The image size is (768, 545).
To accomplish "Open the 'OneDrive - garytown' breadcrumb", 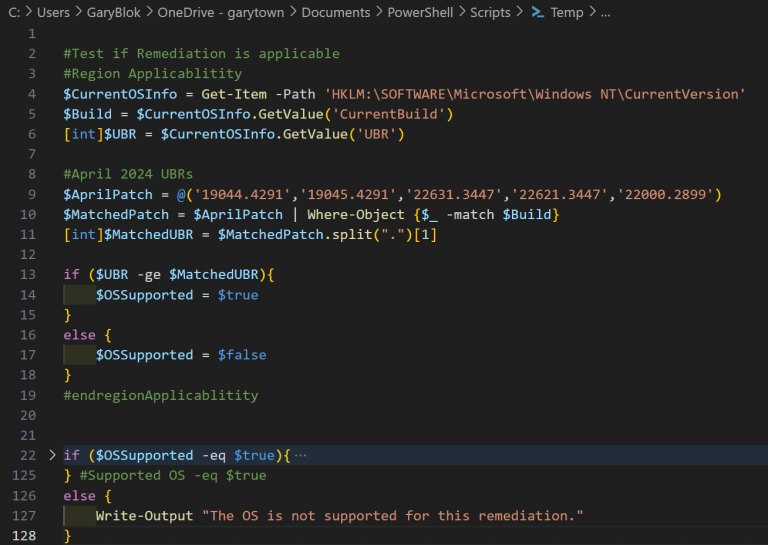I will click(221, 12).
